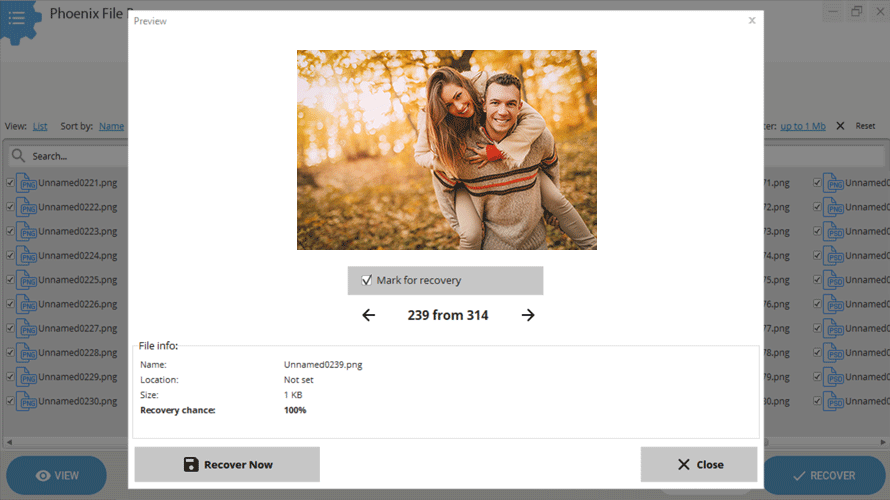Click the '239 from 314' counter text

point(448,315)
